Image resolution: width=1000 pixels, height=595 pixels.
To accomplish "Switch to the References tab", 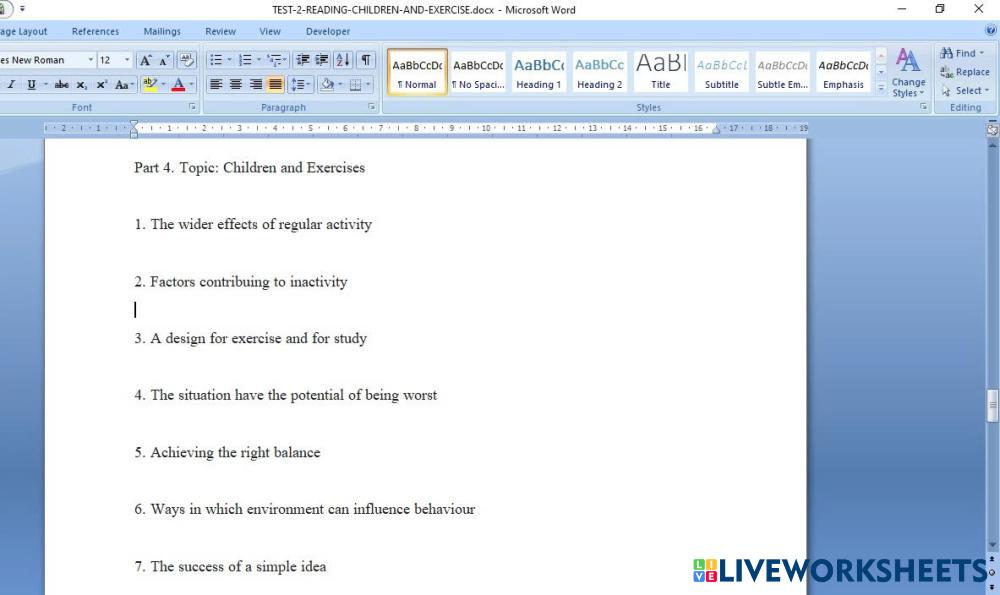I will (x=95, y=32).
